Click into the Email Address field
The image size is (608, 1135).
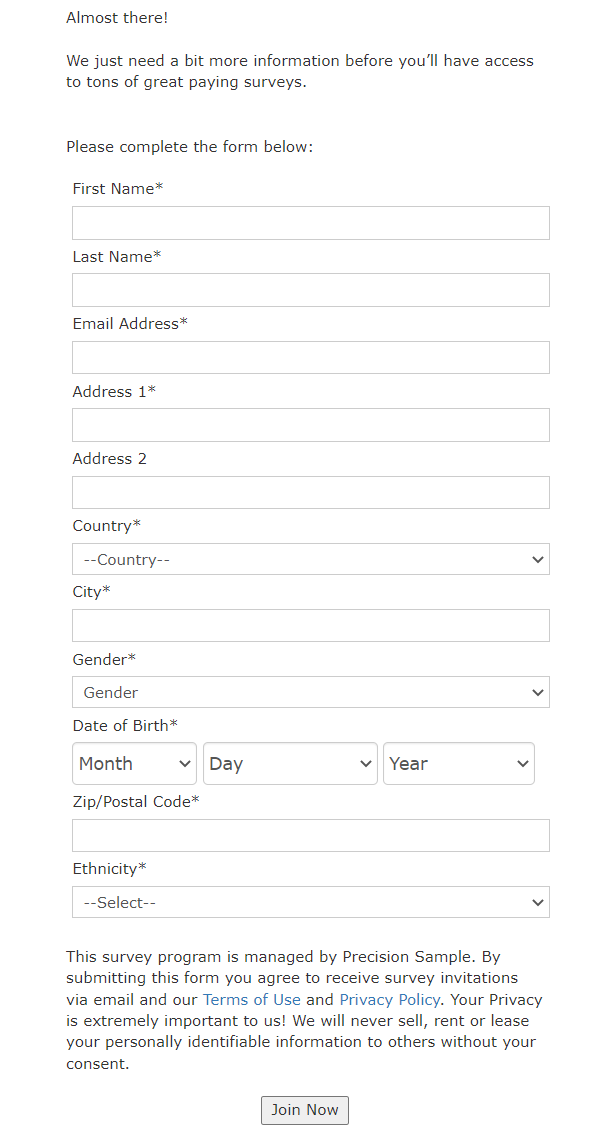click(x=310, y=357)
